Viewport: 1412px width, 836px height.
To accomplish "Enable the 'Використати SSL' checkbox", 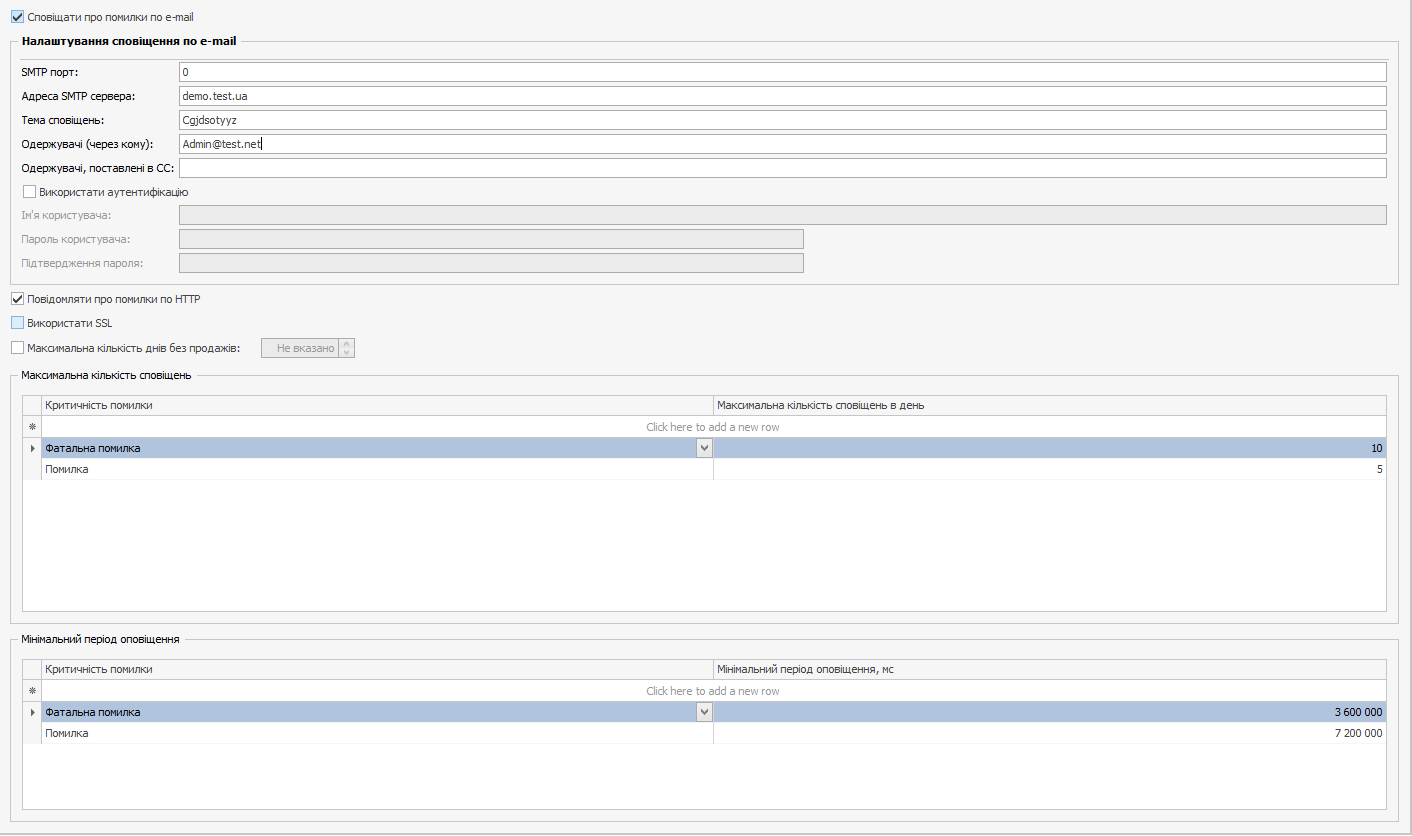I will [17, 323].
